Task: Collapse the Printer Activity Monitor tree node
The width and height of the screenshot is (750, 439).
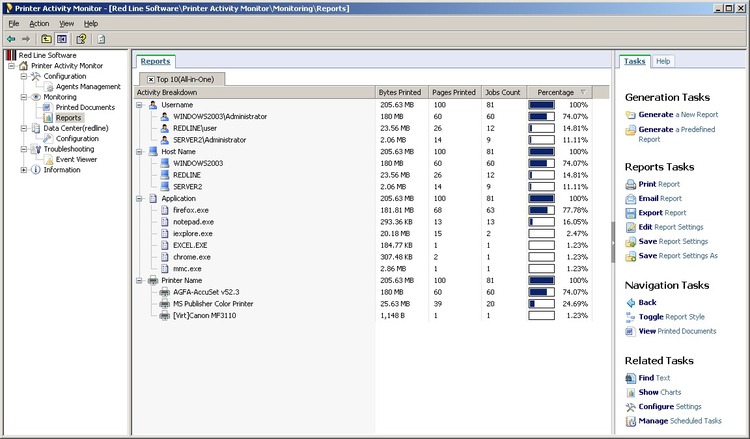Action: [x=11, y=66]
